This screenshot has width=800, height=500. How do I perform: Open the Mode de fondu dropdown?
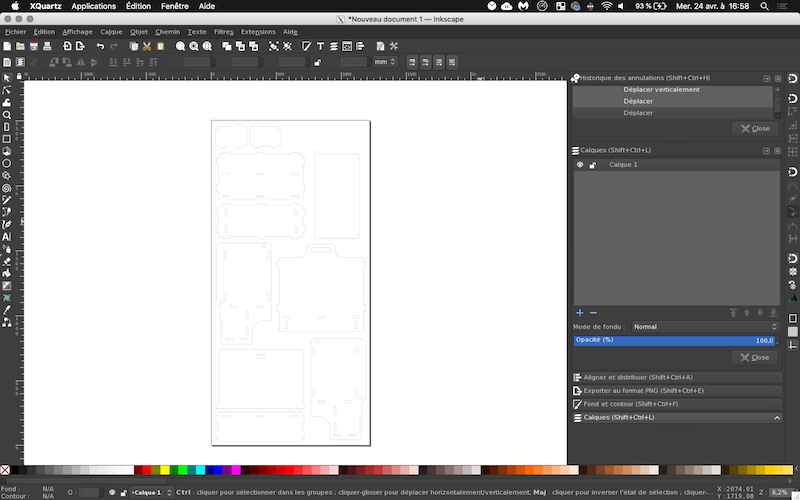[704, 327]
